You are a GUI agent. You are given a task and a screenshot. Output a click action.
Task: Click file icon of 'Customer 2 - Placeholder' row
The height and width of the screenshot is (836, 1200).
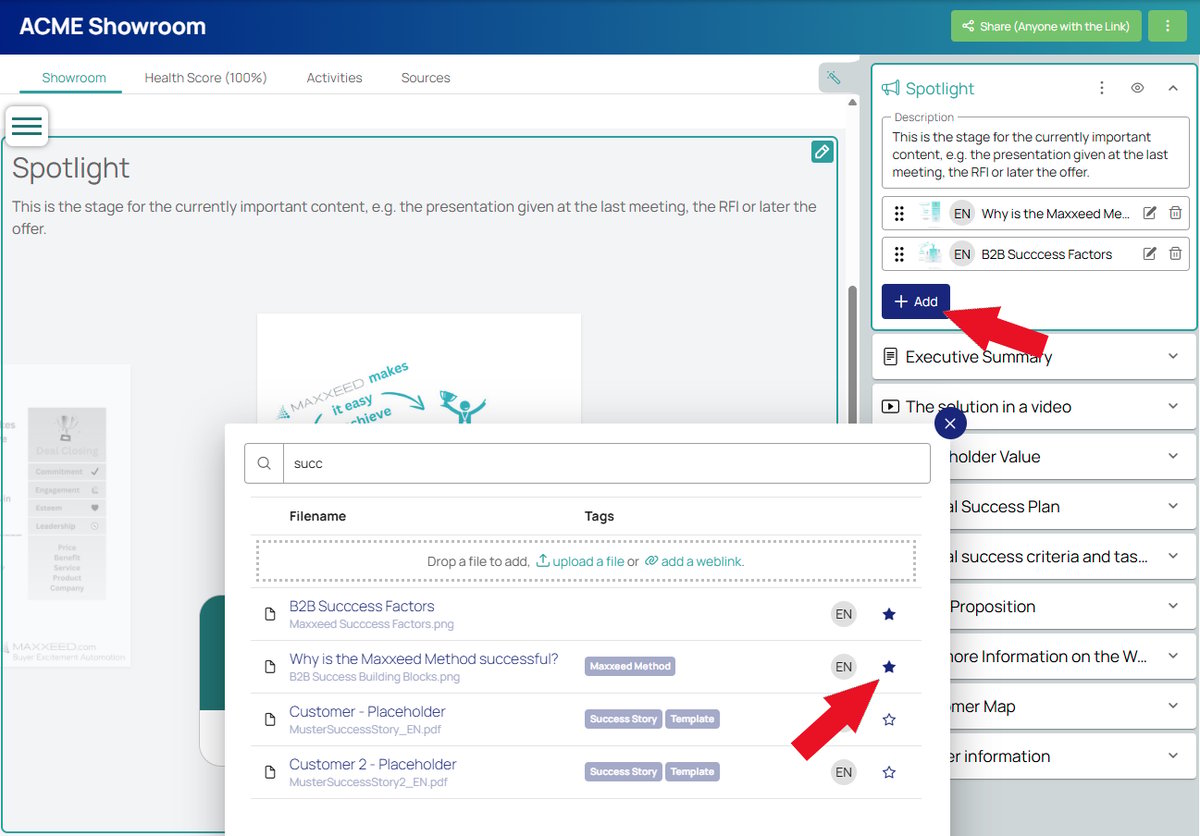pos(269,772)
